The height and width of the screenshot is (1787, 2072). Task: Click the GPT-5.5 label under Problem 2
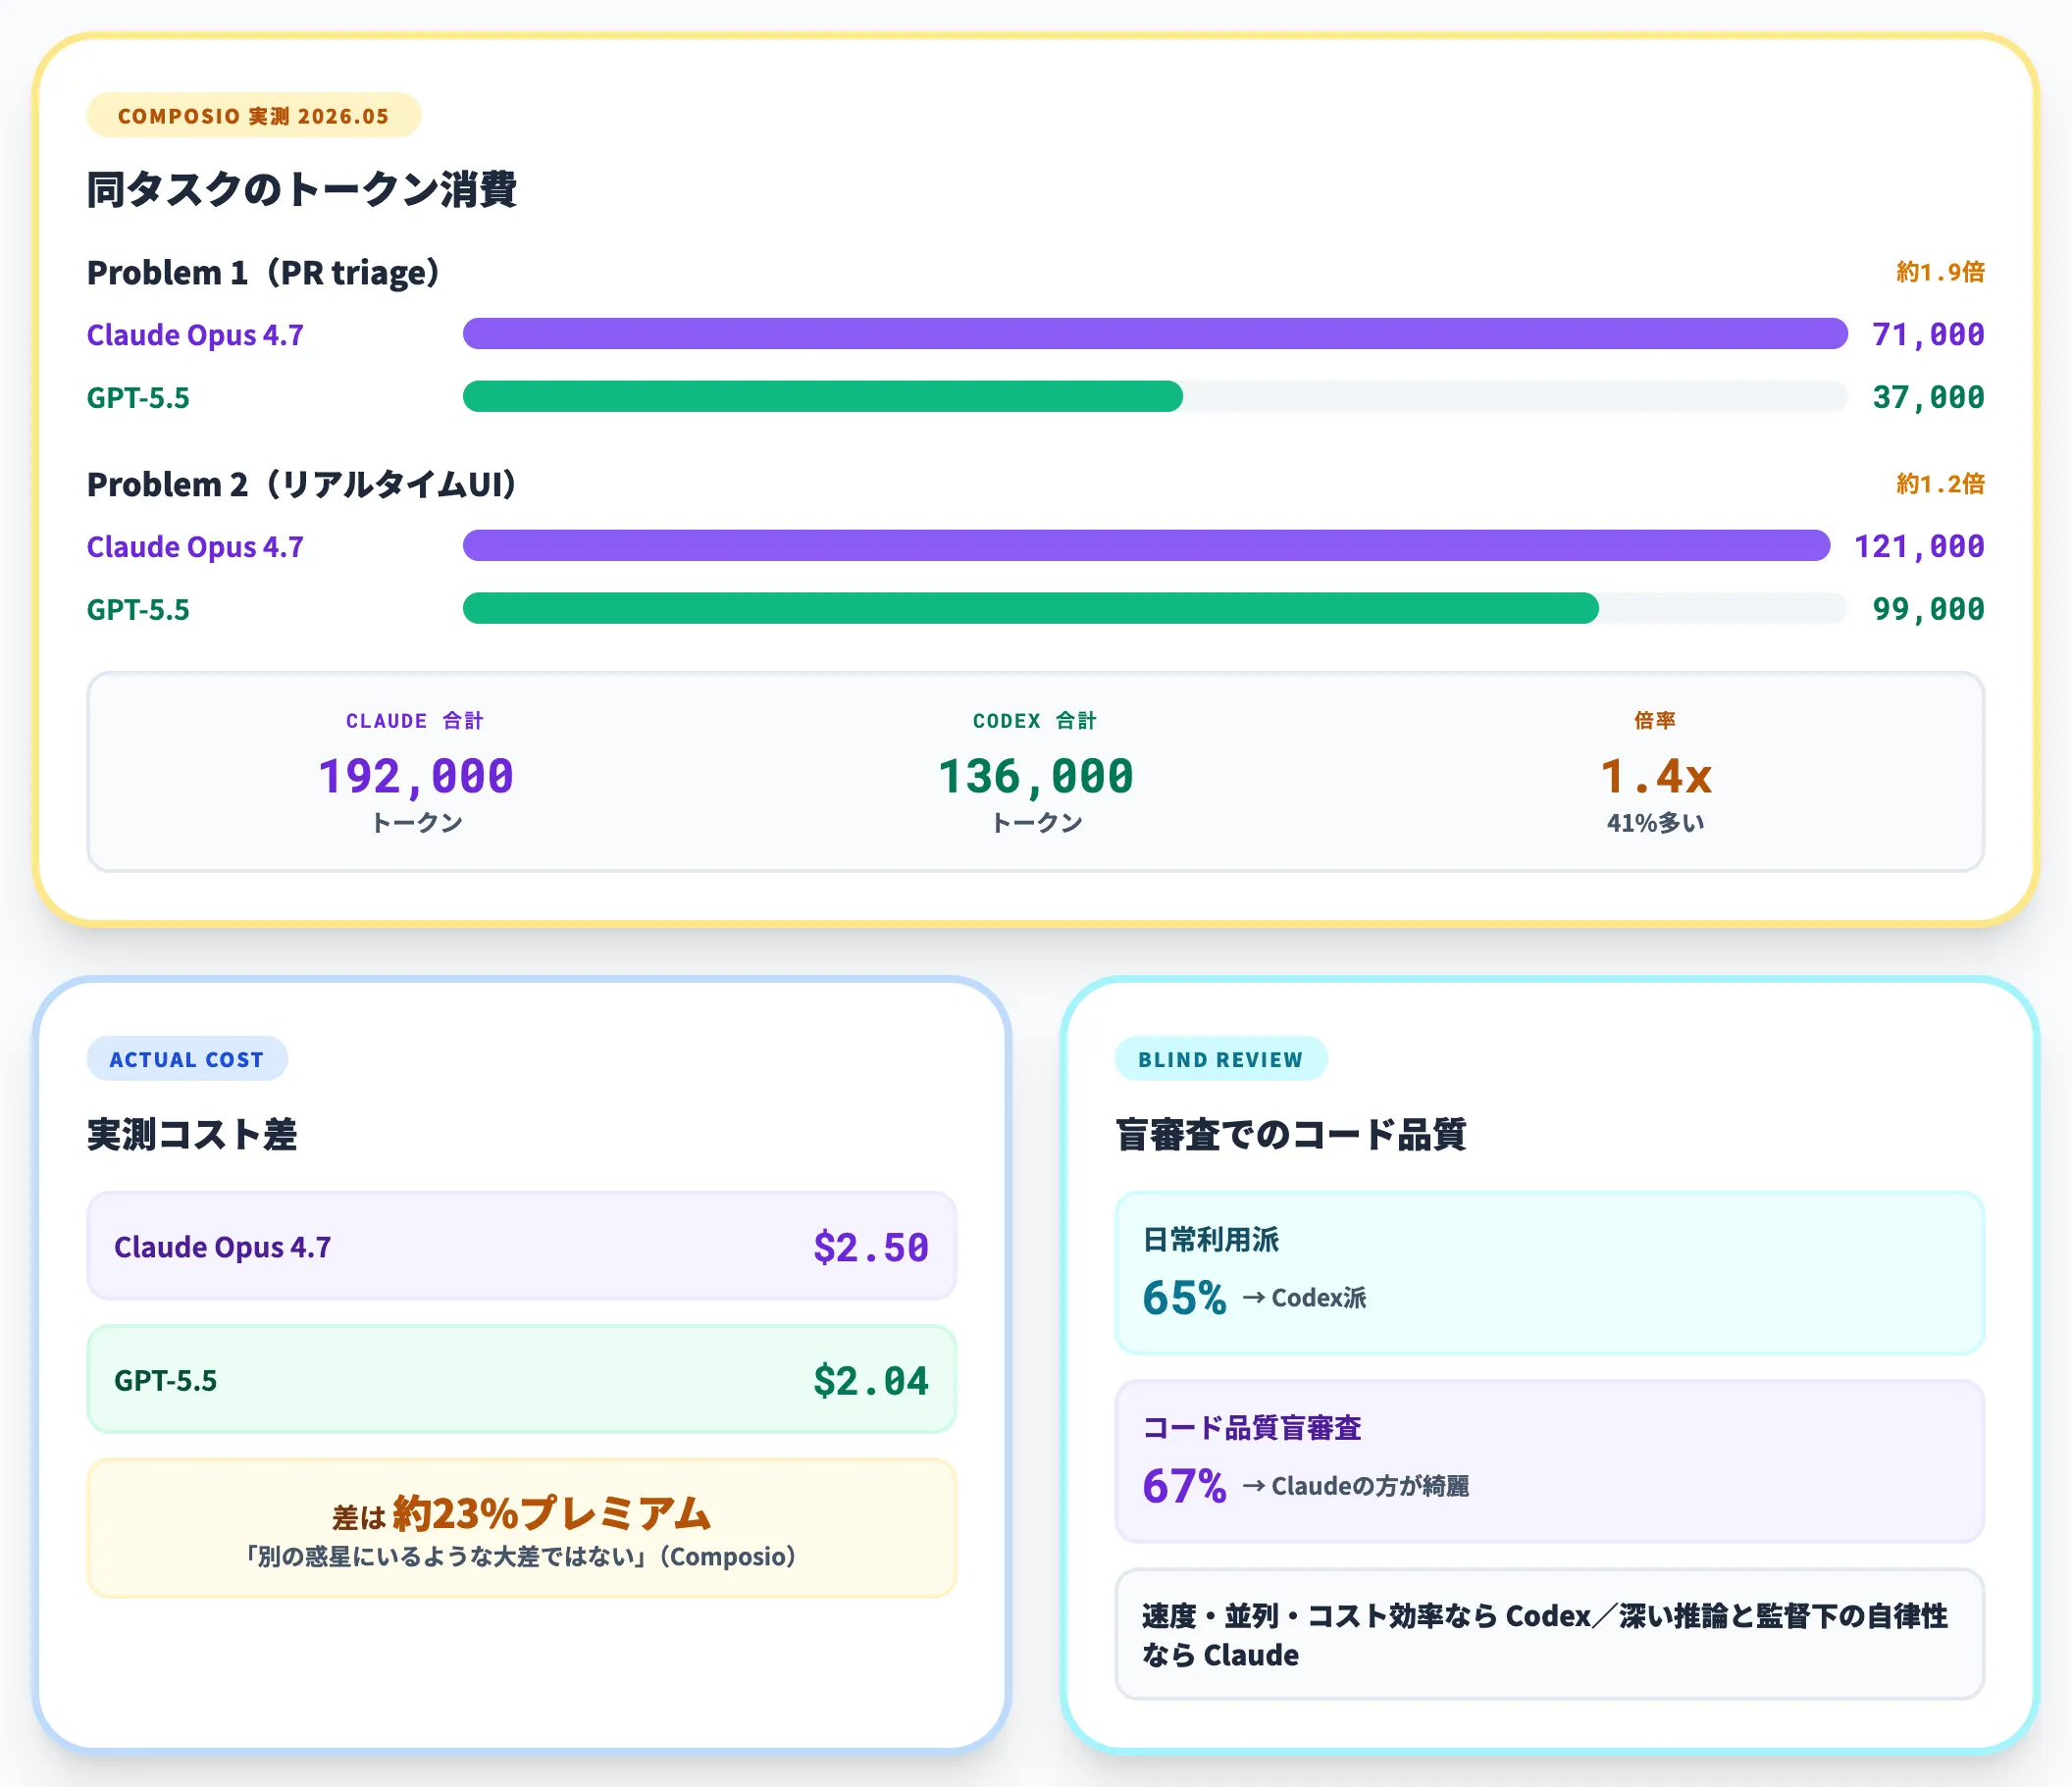click(138, 609)
